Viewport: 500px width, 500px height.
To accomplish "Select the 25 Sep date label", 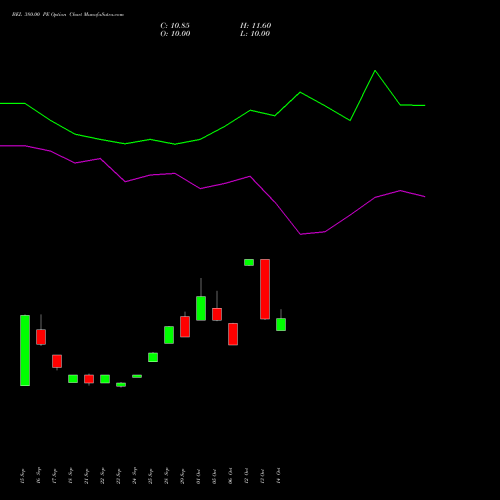I will click(150, 476).
